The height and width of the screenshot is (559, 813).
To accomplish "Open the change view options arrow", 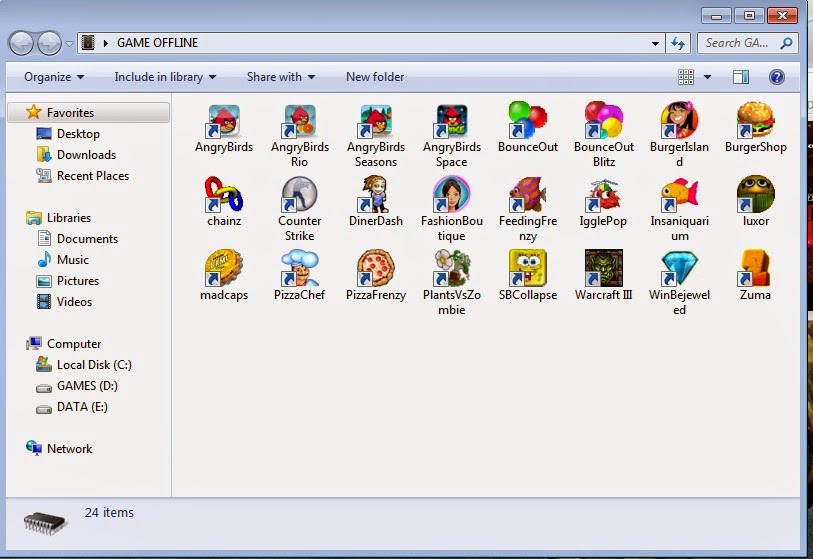I will coord(708,77).
